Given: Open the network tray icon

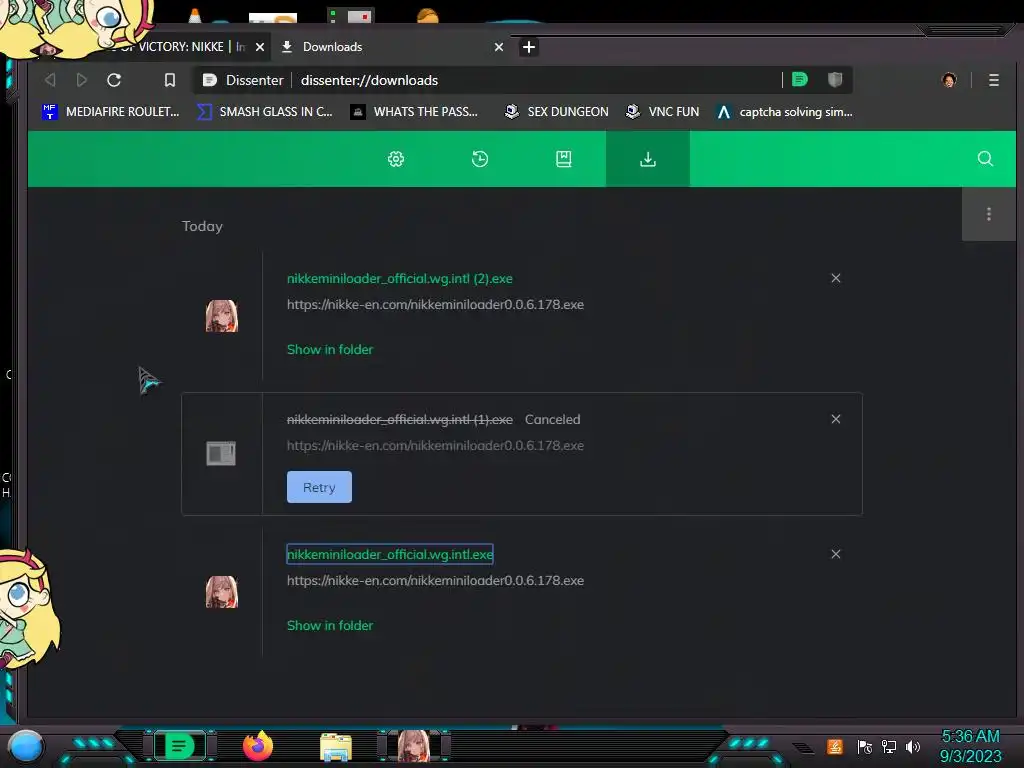Looking at the screenshot, I should point(889,746).
